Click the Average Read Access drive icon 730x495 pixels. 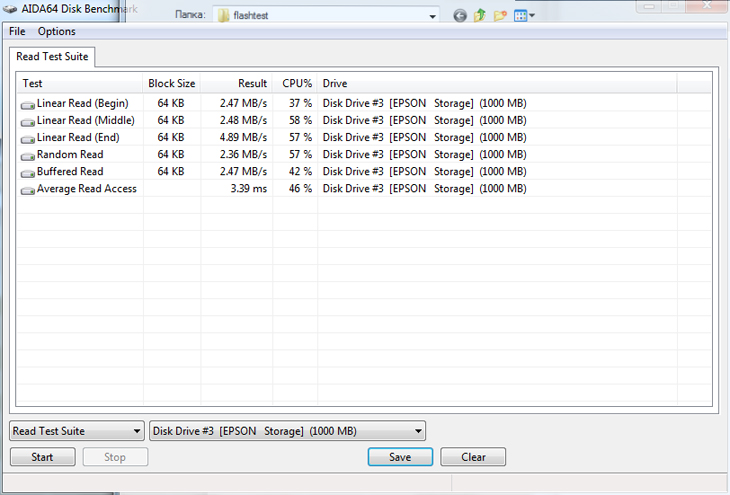tap(27, 190)
